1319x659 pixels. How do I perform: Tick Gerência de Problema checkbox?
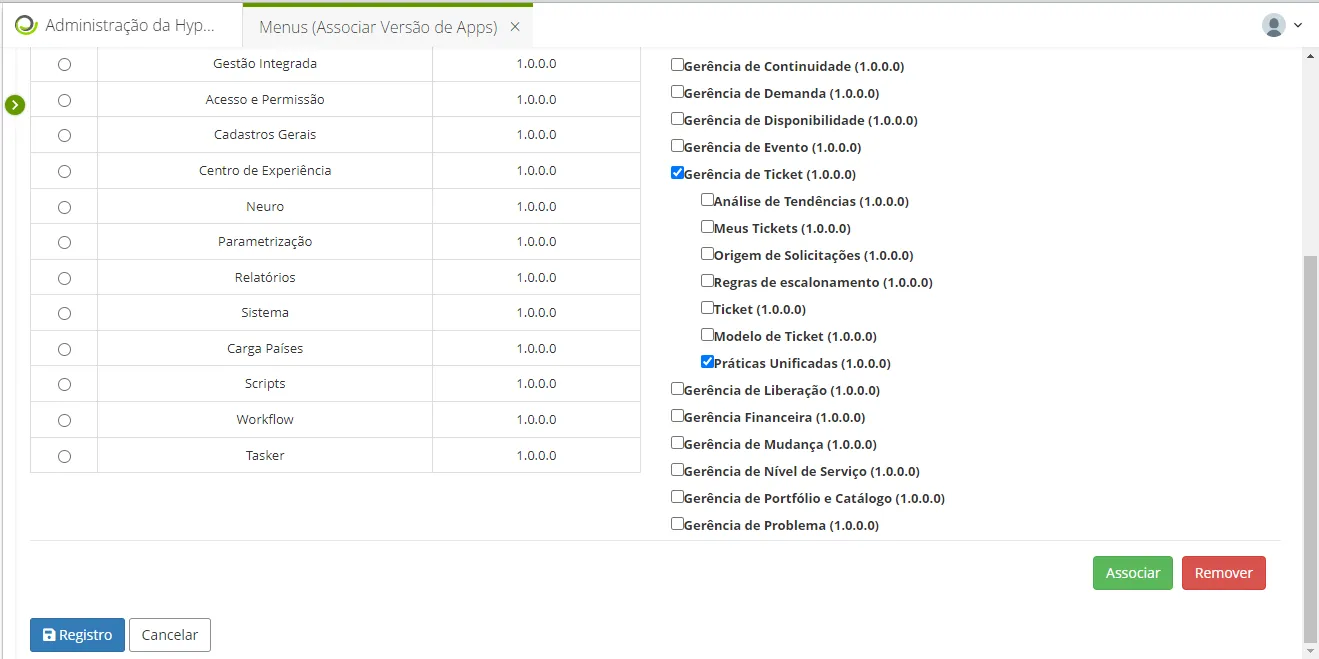pyautogui.click(x=677, y=524)
